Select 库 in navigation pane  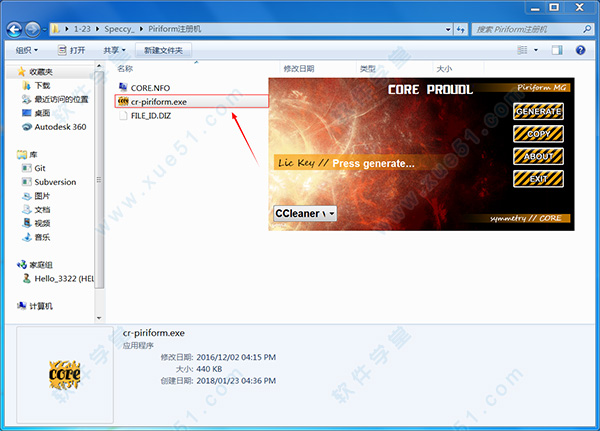[33, 155]
